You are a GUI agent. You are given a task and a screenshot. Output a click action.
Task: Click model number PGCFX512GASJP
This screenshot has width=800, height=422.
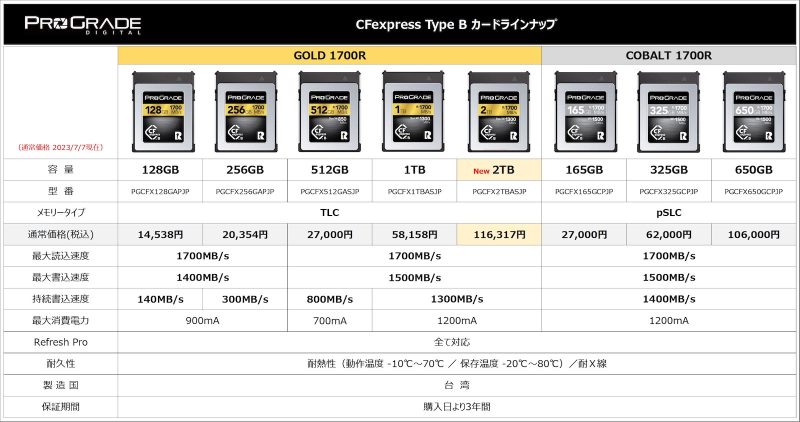pos(330,192)
